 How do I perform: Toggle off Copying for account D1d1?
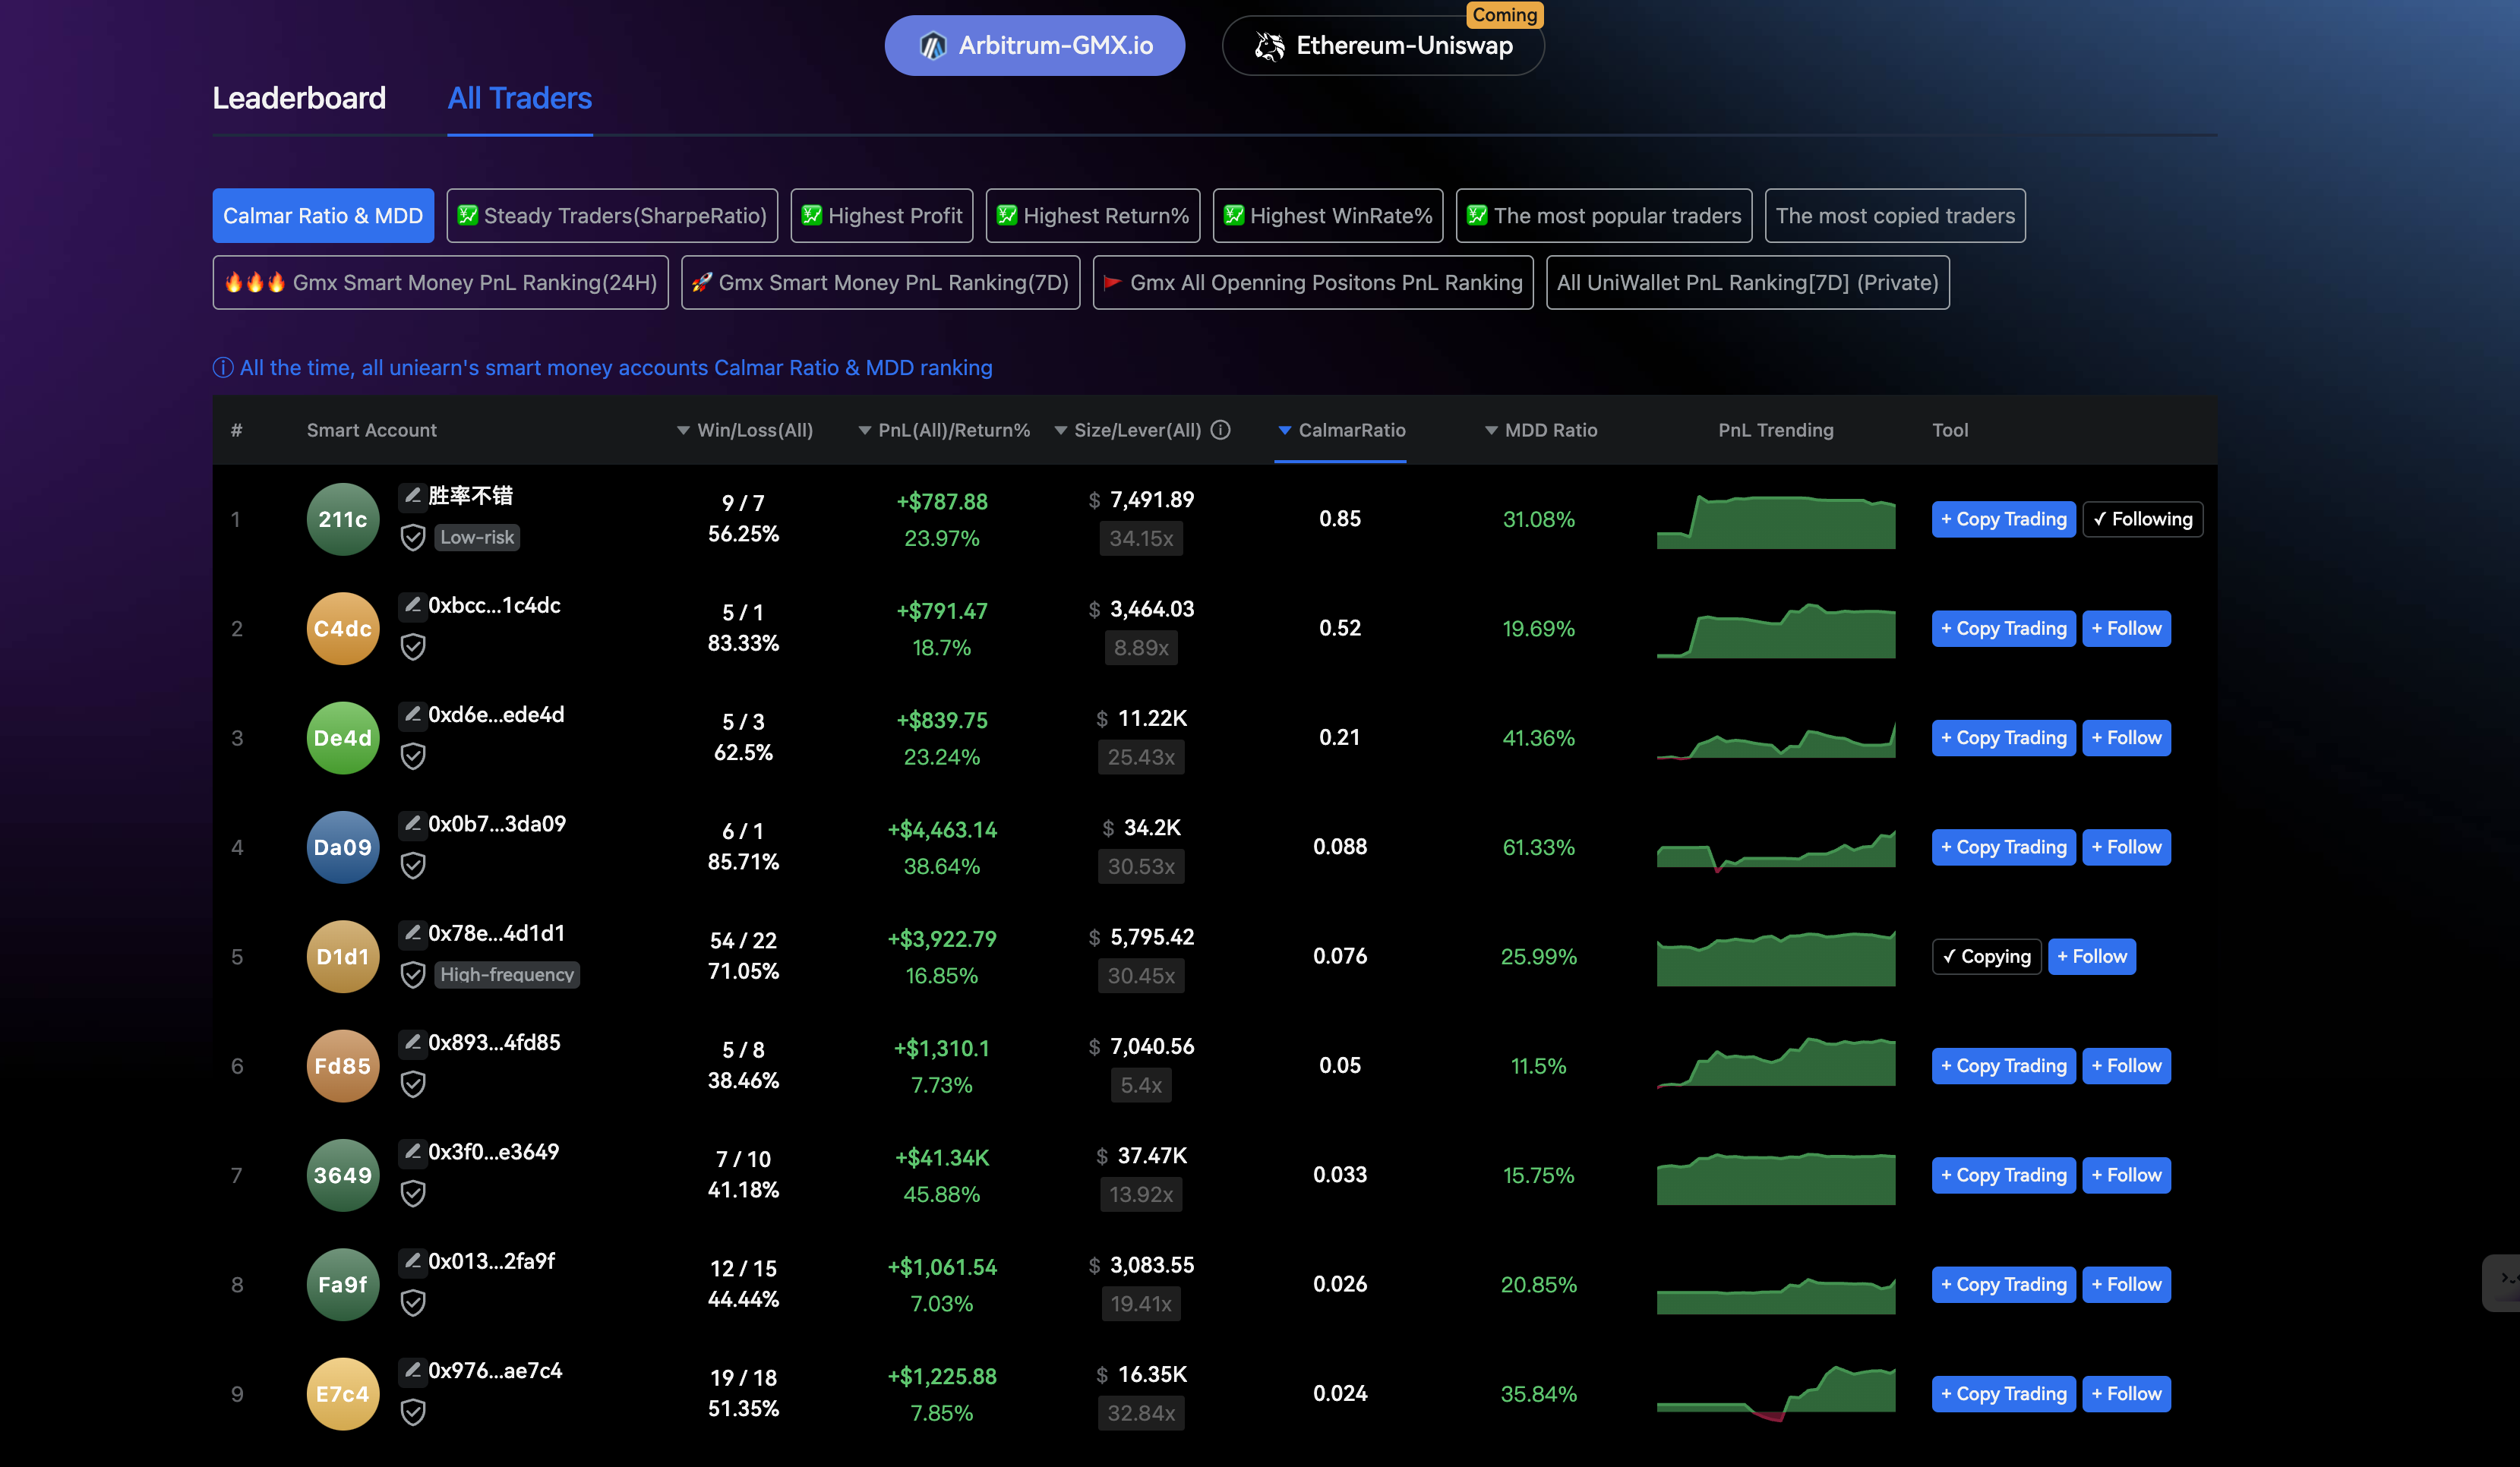[1986, 956]
